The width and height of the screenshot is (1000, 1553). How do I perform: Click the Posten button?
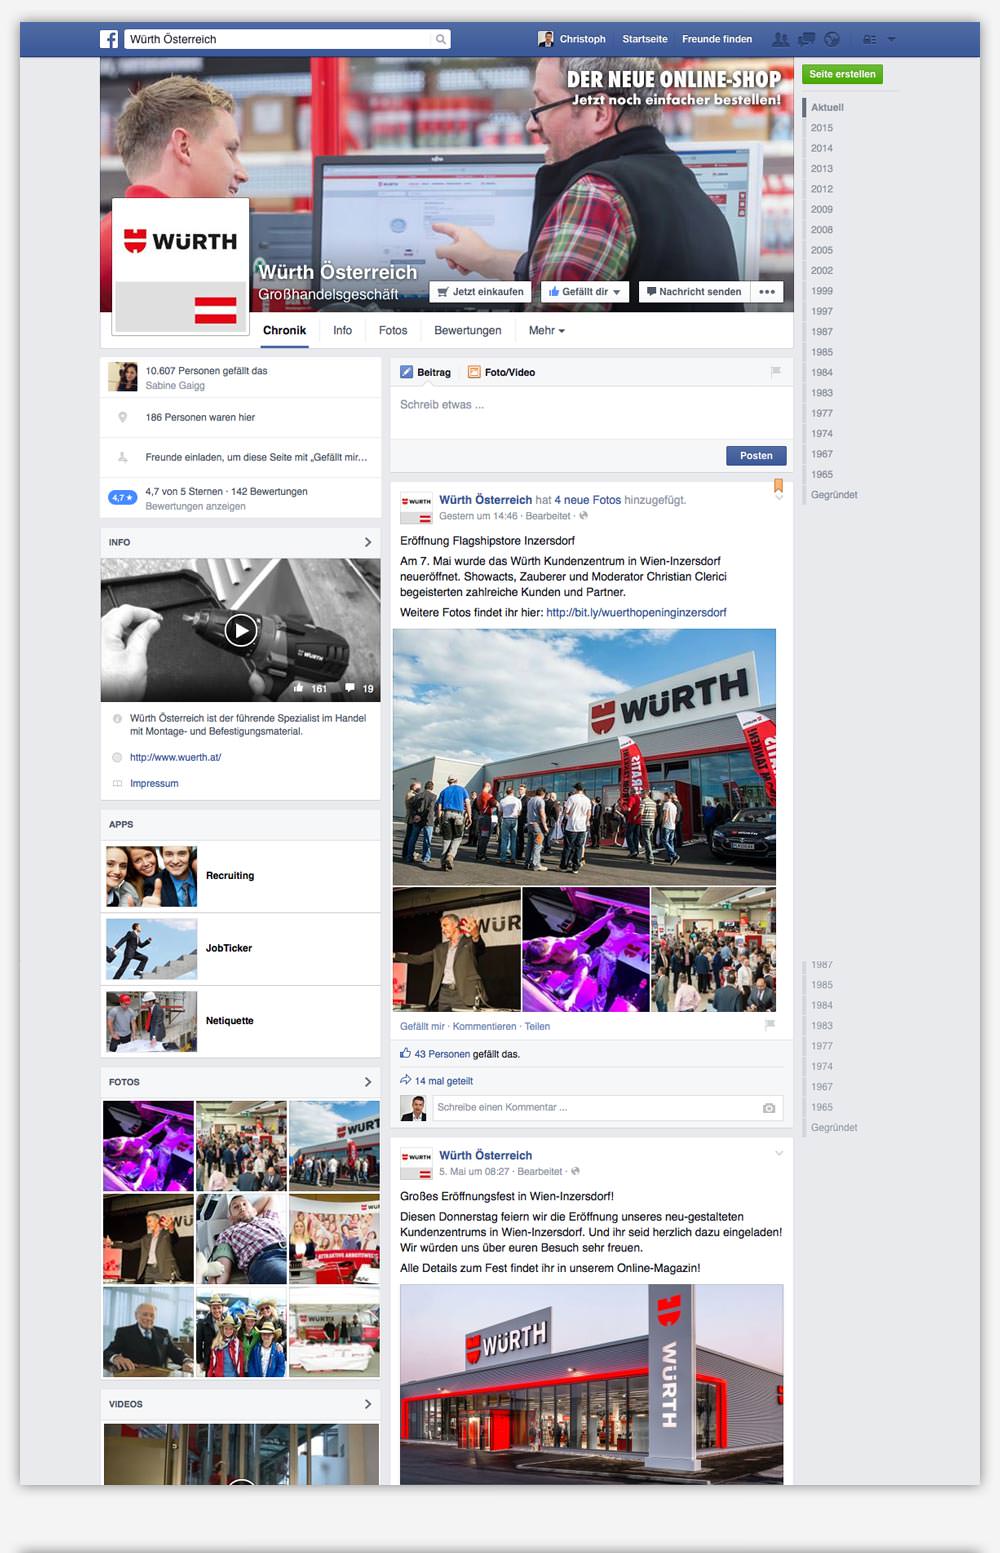click(x=756, y=455)
